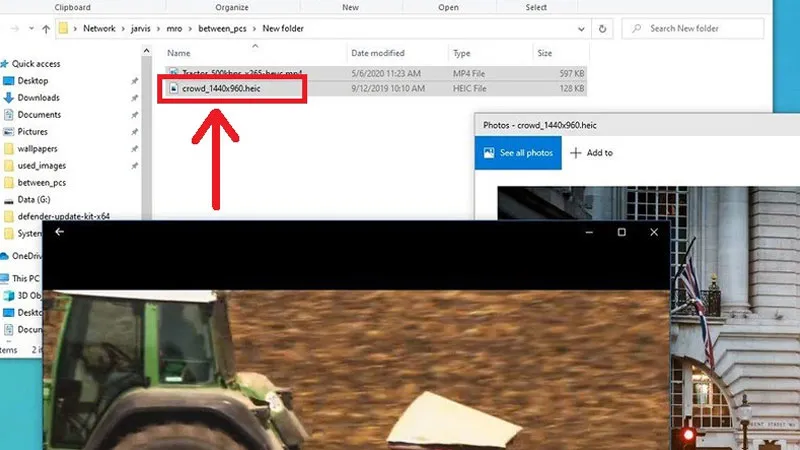
Task: Open the Downloads folder in sidebar
Action: pos(38,97)
